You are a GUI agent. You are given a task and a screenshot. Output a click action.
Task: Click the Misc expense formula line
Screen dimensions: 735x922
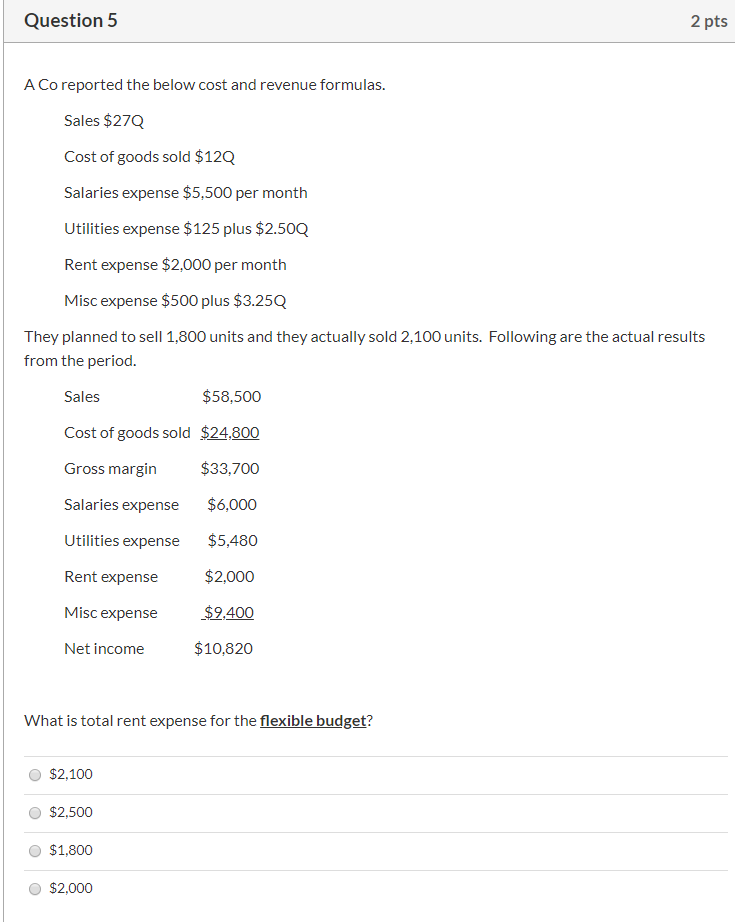pos(182,300)
